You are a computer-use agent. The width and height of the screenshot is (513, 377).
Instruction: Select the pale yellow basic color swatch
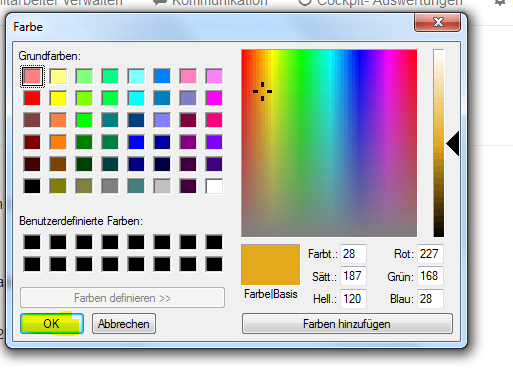tap(58, 76)
